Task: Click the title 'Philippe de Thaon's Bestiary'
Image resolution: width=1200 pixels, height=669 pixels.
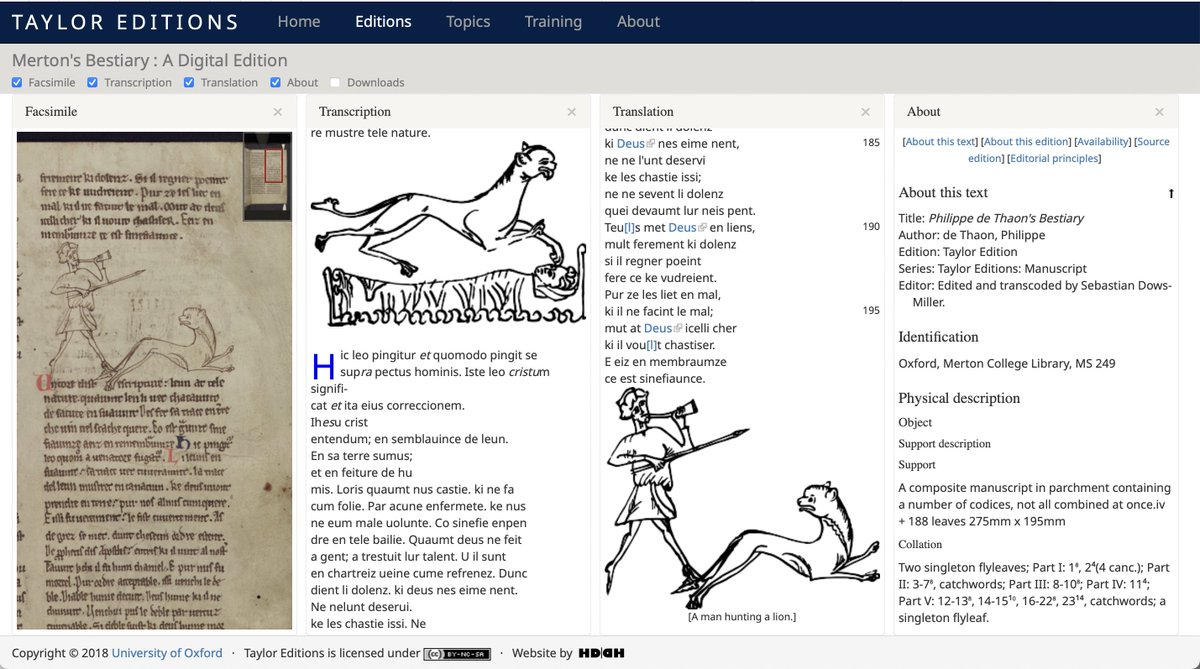Action: 1006,218
